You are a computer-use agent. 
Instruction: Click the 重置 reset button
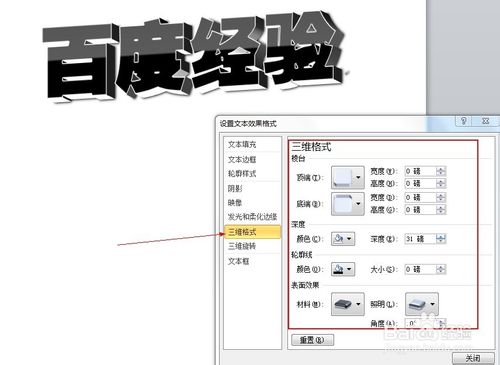pos(312,340)
